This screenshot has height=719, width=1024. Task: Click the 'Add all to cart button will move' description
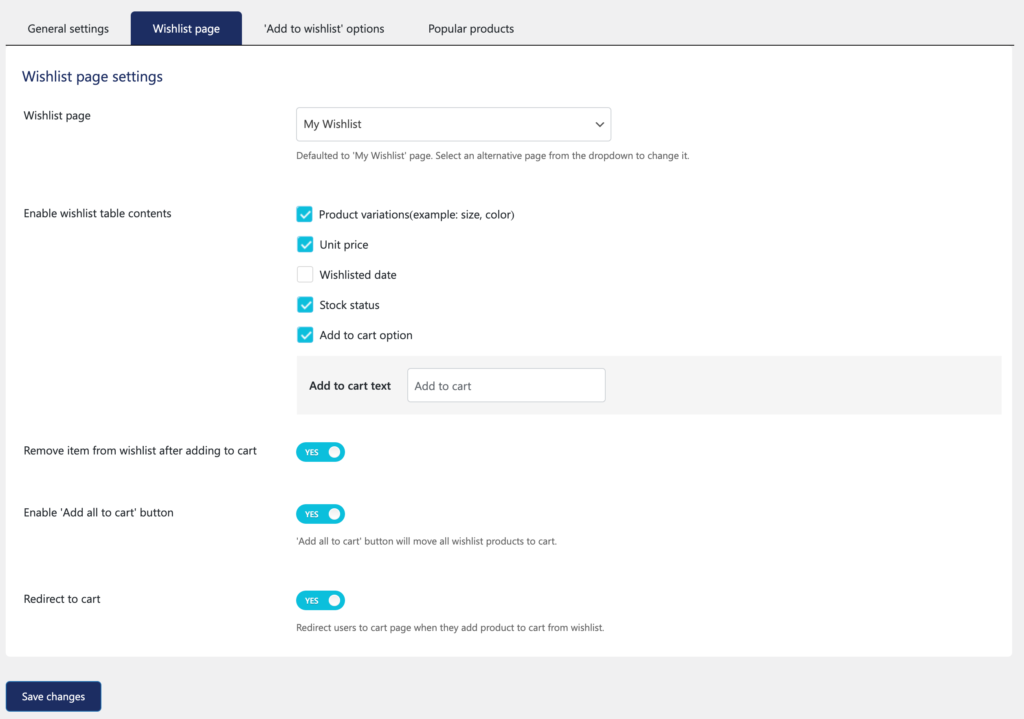click(x=426, y=541)
